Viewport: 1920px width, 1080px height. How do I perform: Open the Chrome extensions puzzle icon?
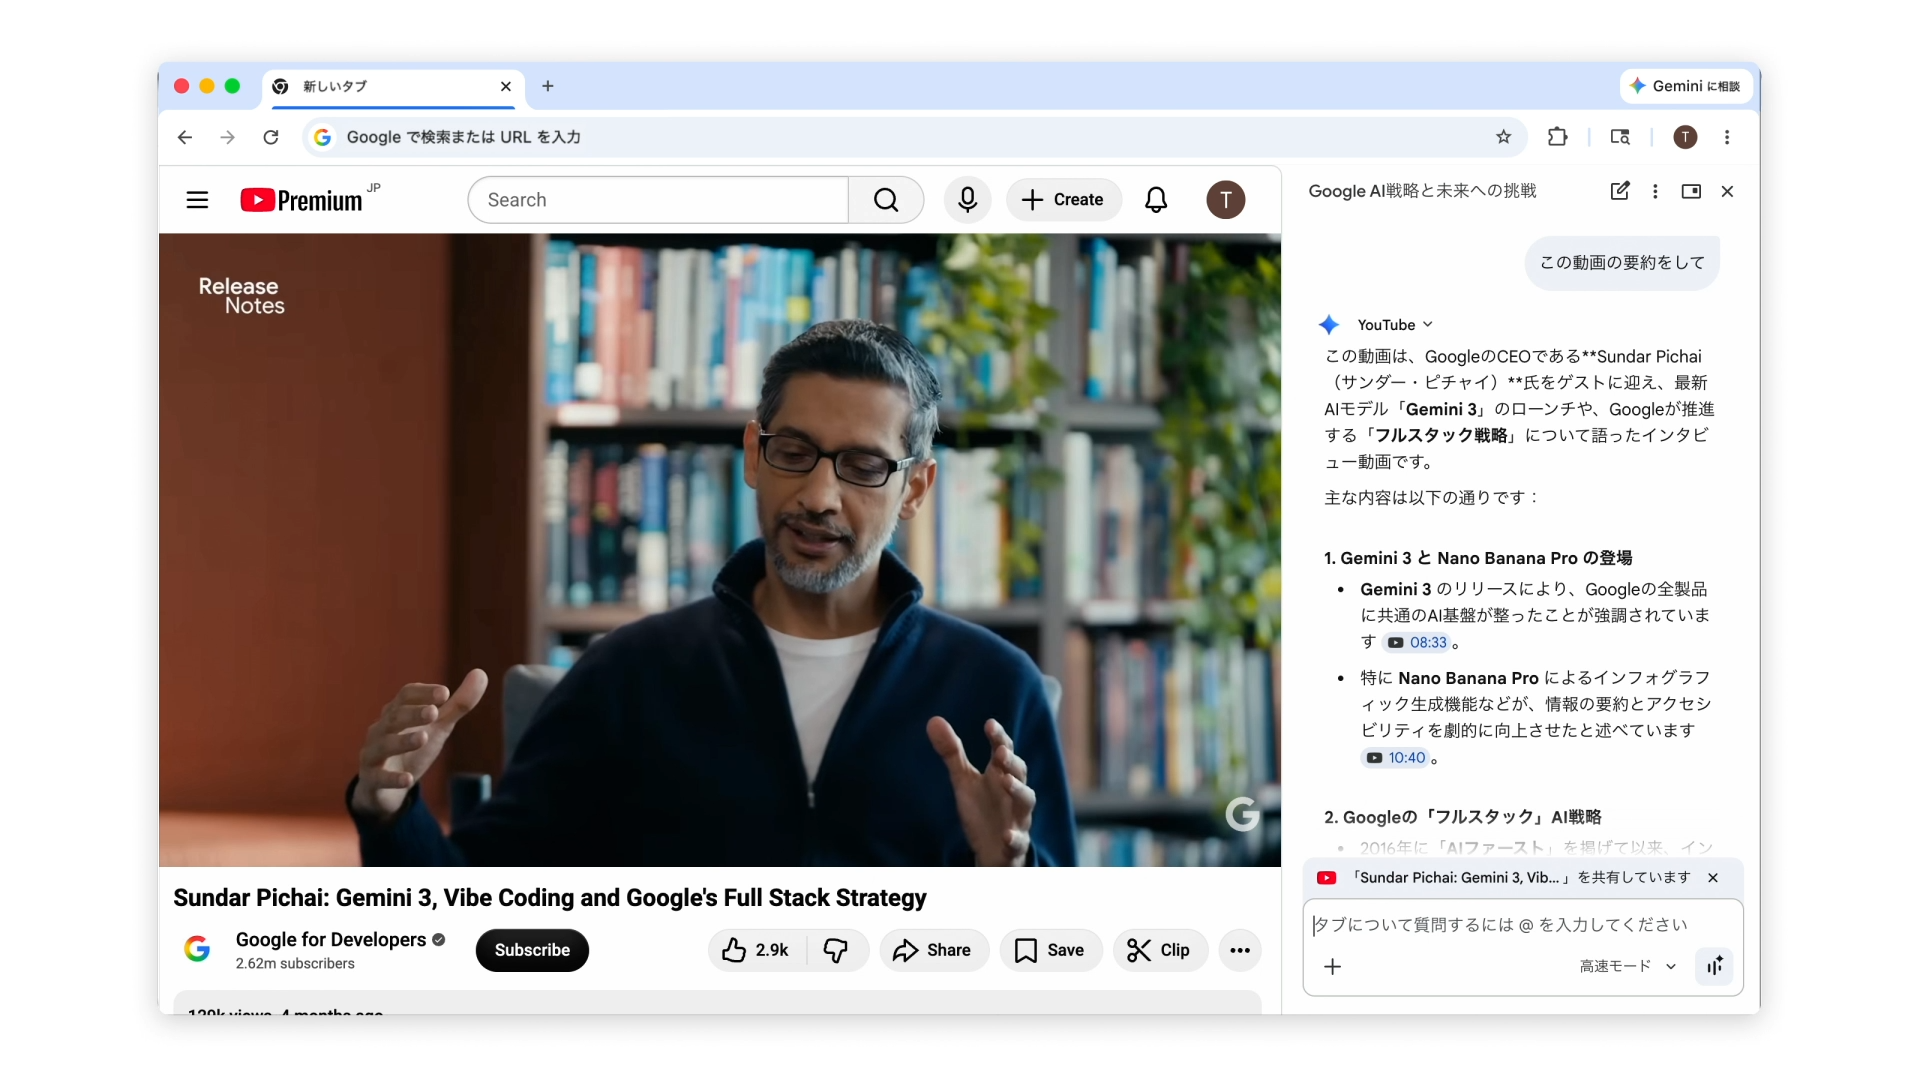(x=1558, y=137)
